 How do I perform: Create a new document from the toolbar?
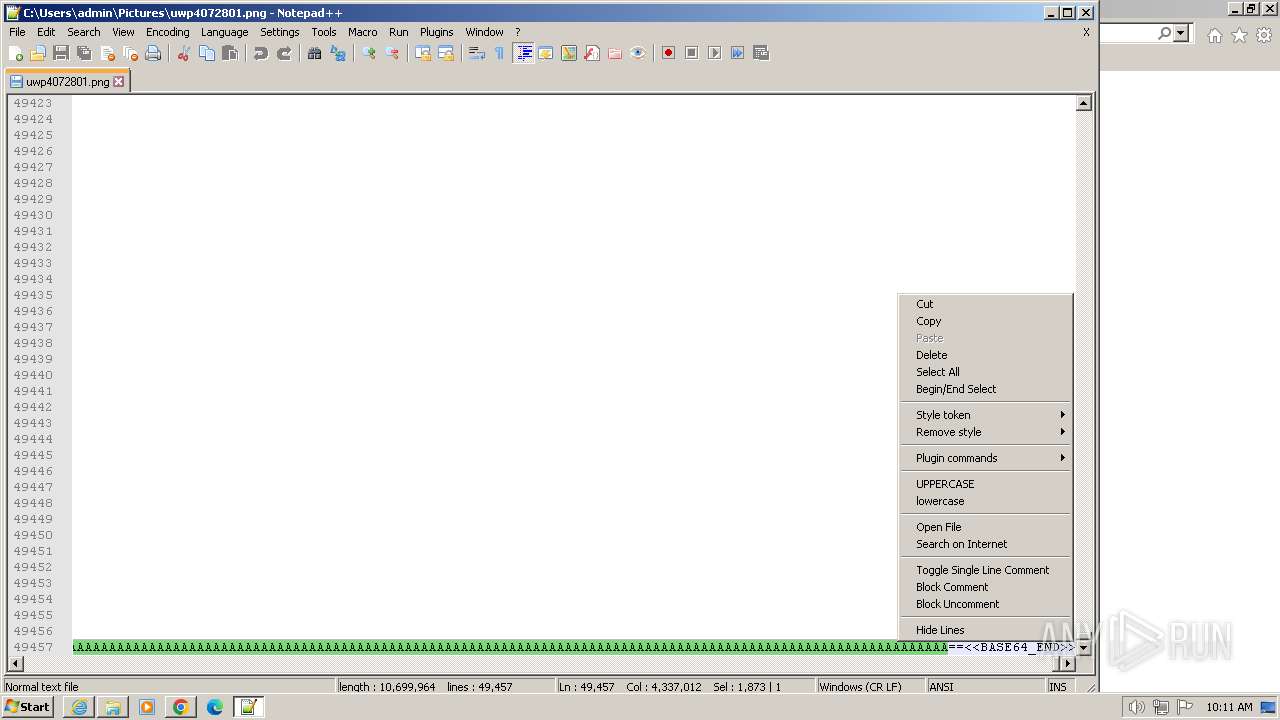pos(15,53)
